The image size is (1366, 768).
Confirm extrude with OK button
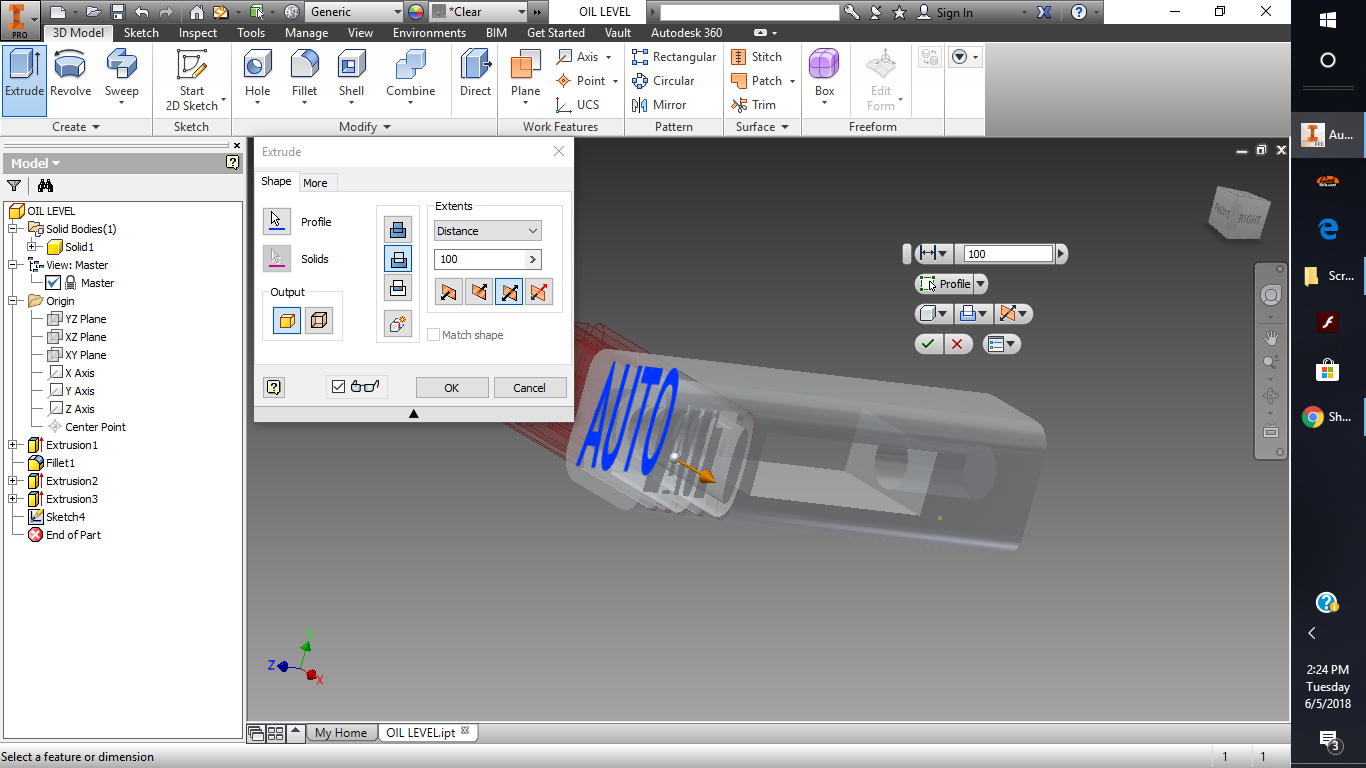452,388
